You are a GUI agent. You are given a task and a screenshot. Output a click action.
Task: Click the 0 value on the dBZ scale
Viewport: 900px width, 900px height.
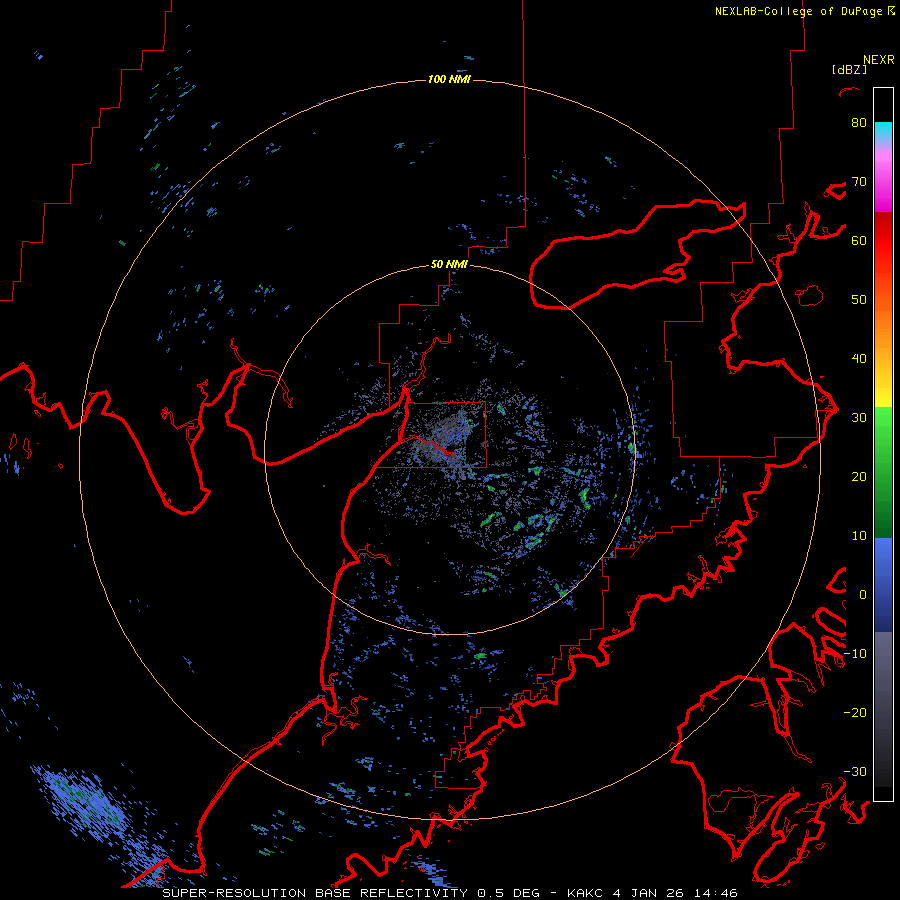863,595
